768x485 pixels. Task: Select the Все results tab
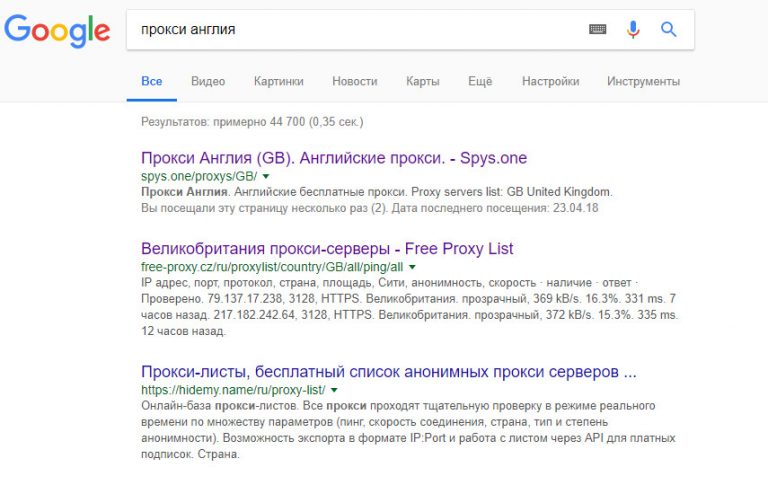152,81
